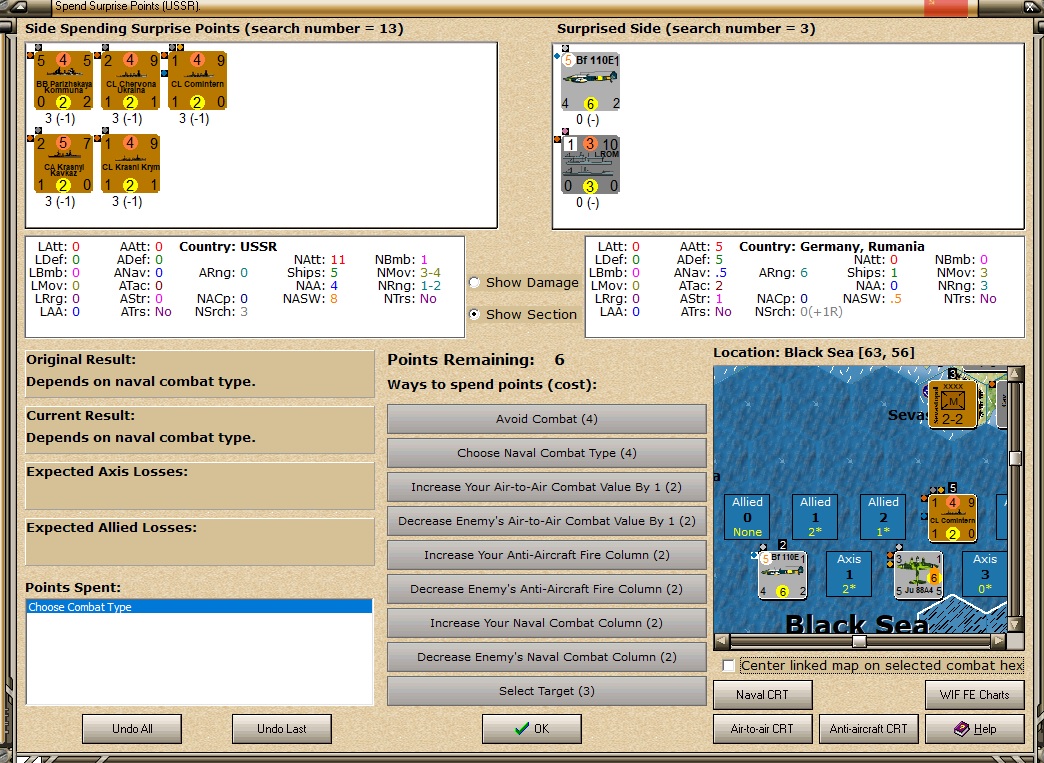1044x763 pixels.
Task: Click Choose Naval Combat Type (4)
Action: (x=547, y=453)
